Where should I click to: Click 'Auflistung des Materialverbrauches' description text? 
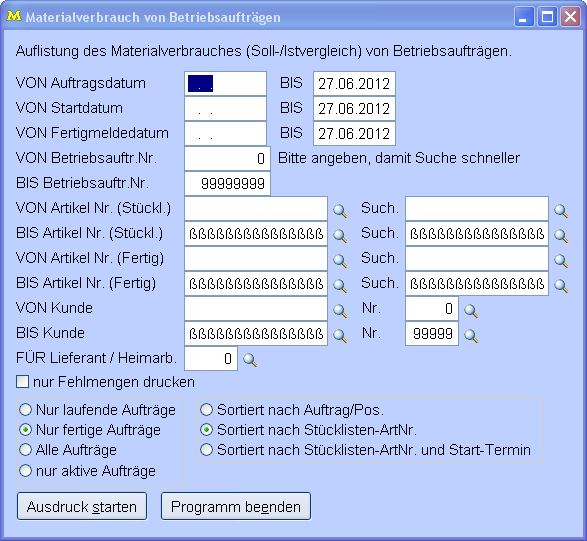(264, 51)
